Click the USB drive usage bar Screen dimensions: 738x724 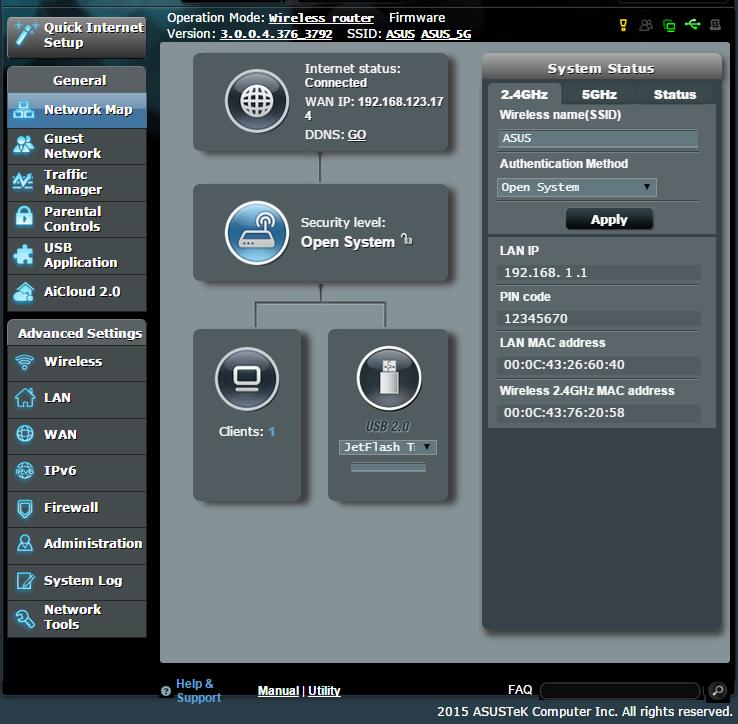(388, 467)
